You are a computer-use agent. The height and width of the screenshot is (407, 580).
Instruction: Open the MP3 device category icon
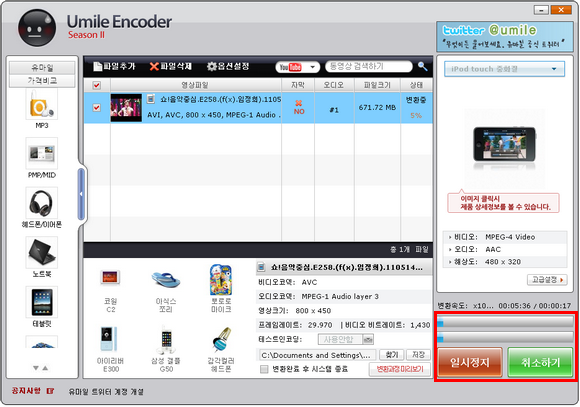42,105
